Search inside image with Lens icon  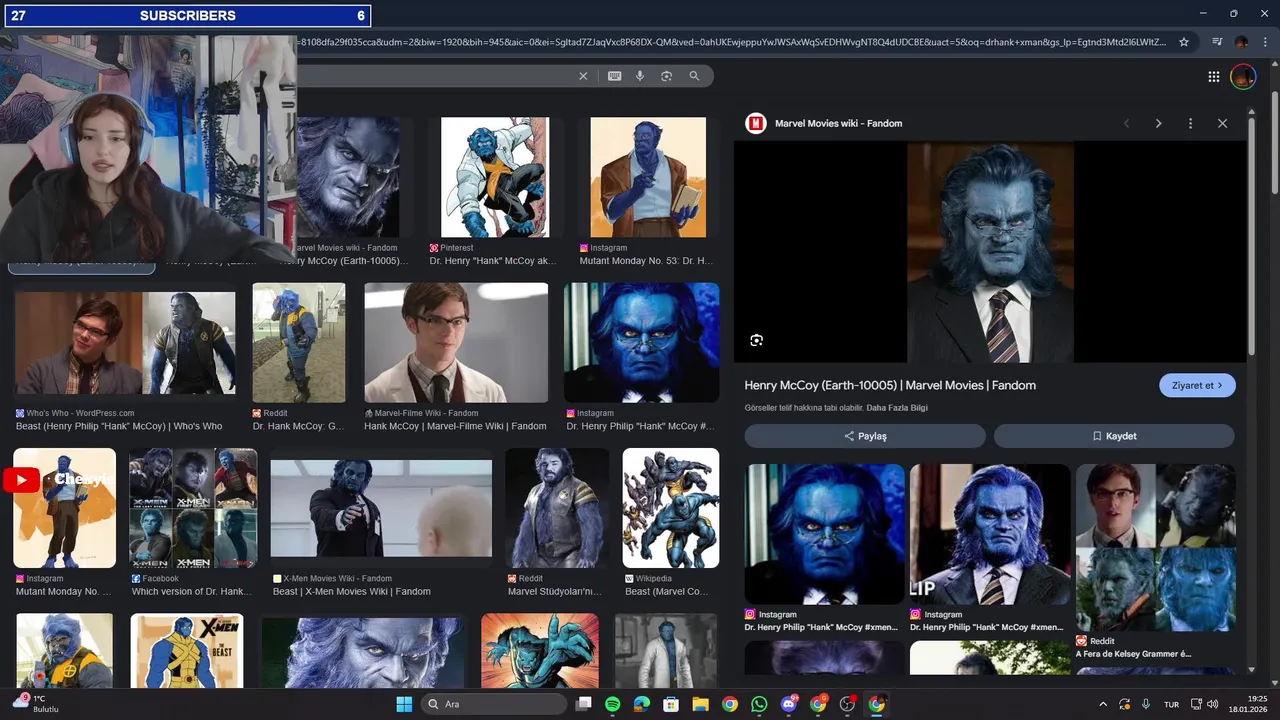(757, 340)
